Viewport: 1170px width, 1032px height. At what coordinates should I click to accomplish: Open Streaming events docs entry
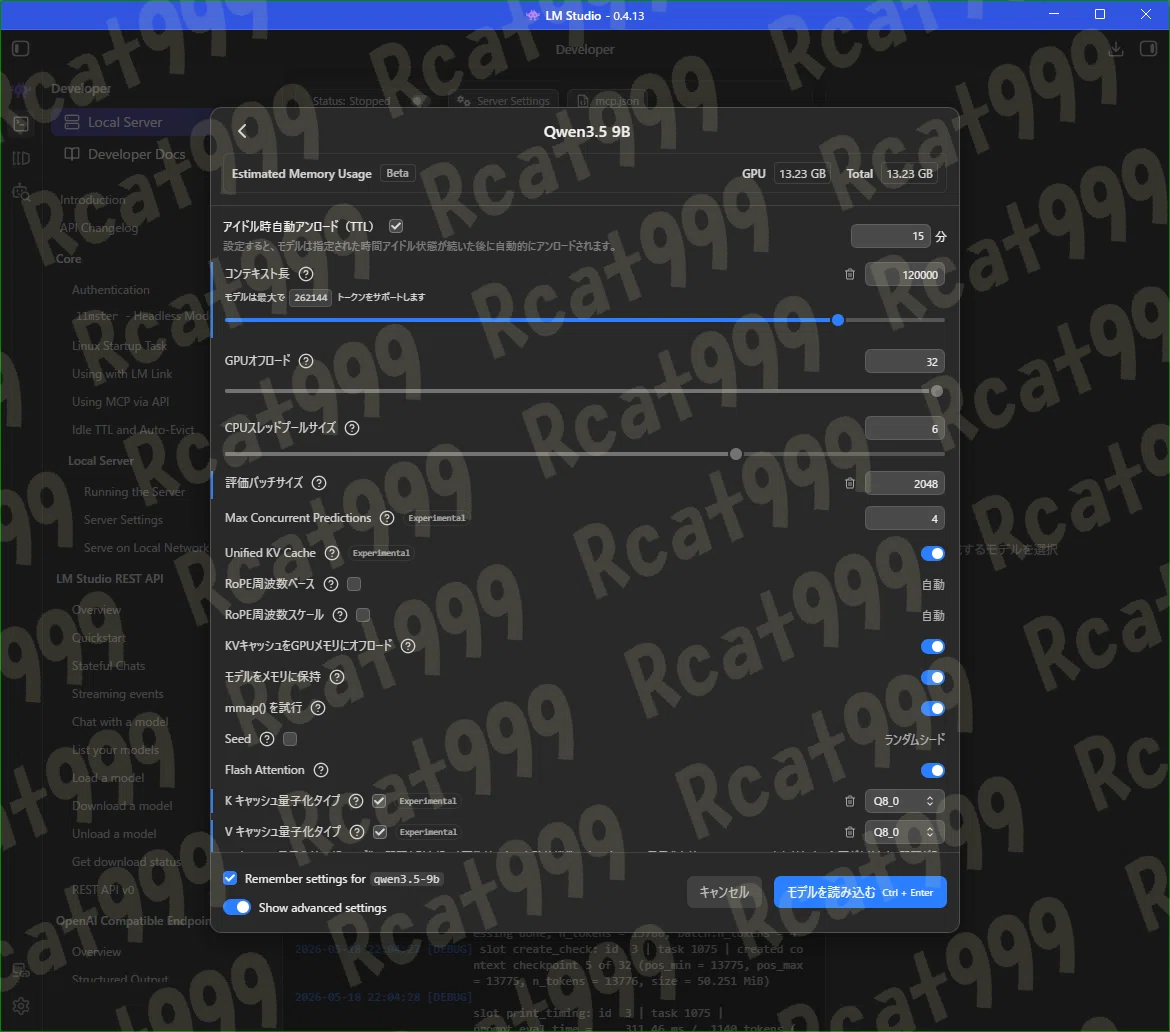(x=117, y=694)
